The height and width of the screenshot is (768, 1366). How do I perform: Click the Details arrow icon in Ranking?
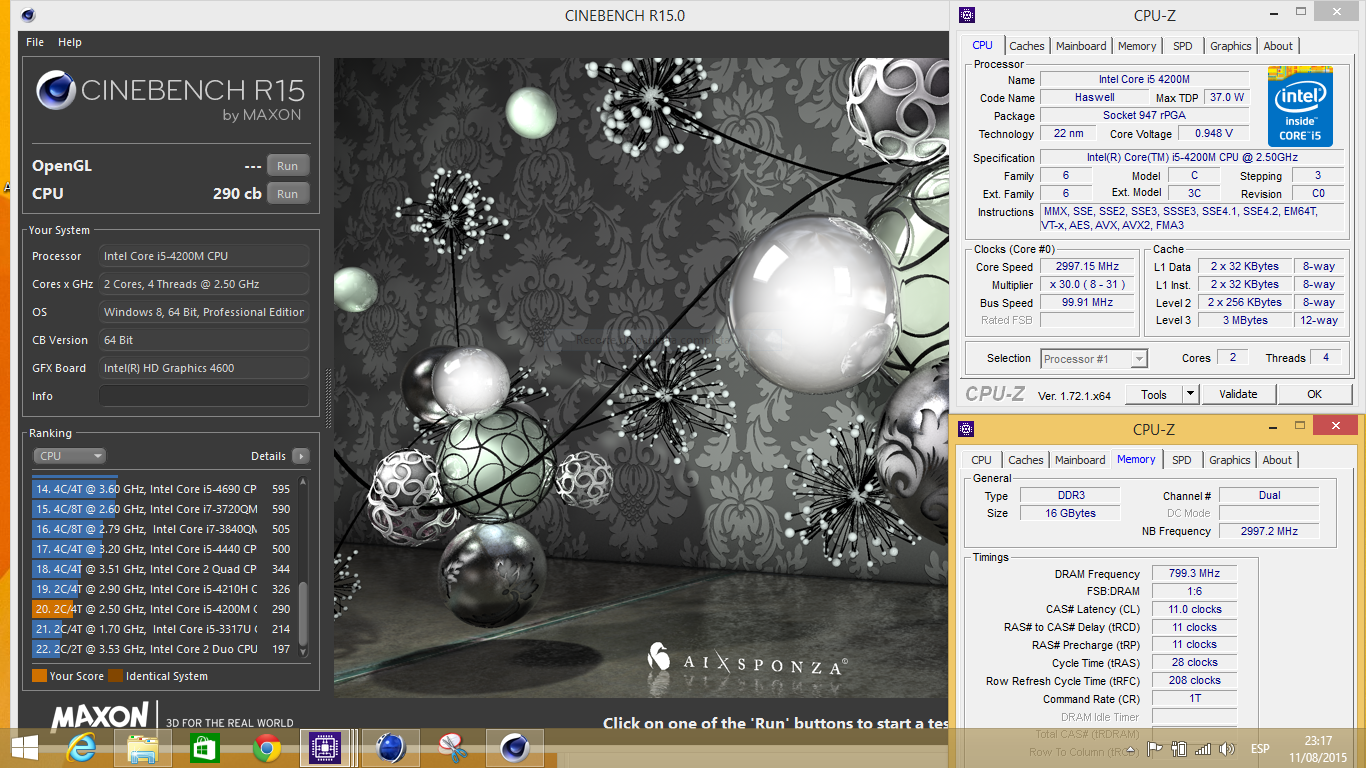click(x=300, y=456)
